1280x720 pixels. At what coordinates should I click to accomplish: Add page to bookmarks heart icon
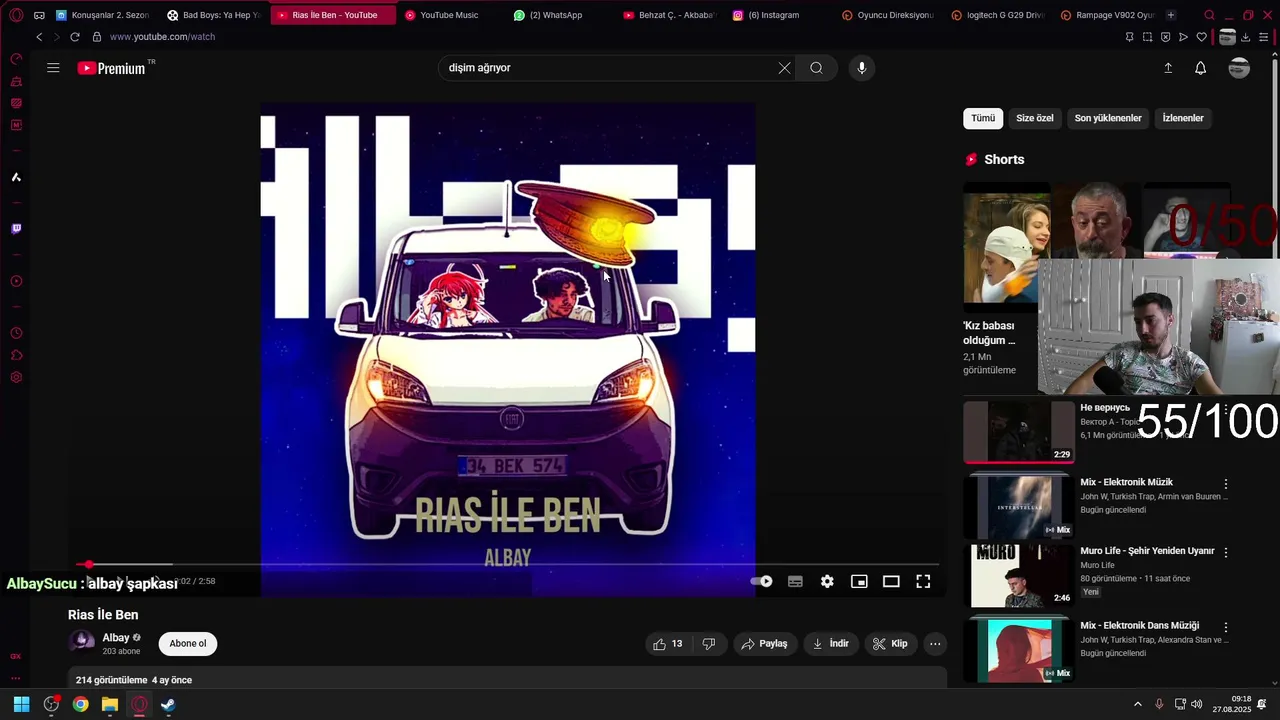1201,37
